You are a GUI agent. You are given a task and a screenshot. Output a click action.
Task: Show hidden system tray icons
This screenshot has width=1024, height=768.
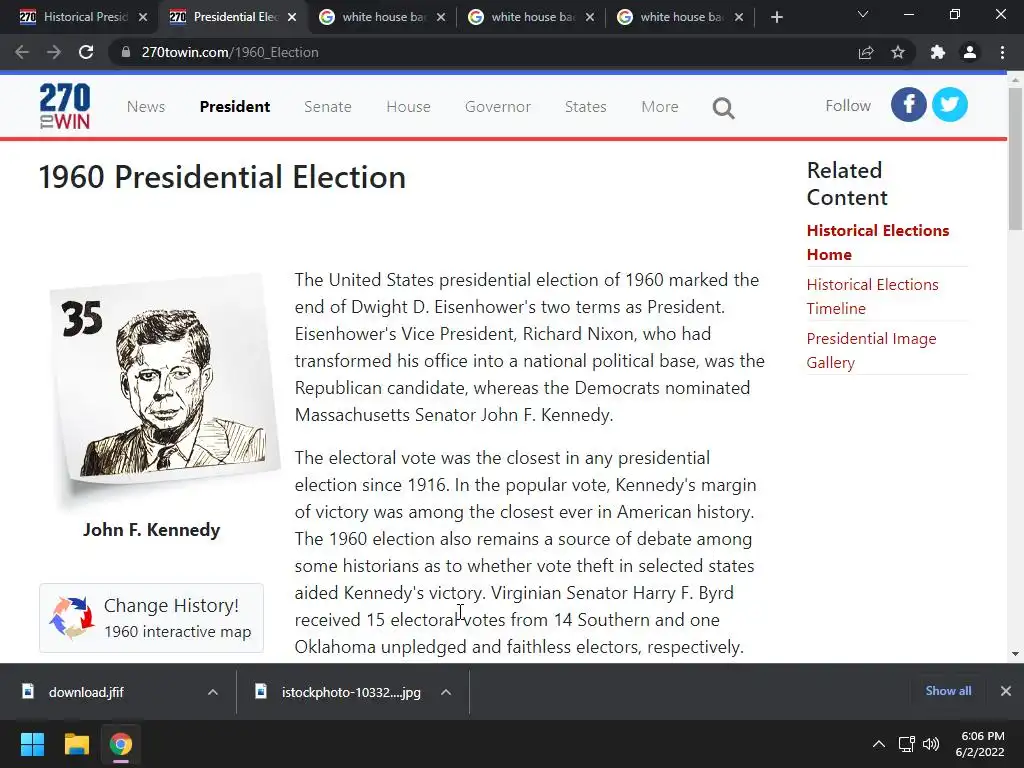pos(879,744)
